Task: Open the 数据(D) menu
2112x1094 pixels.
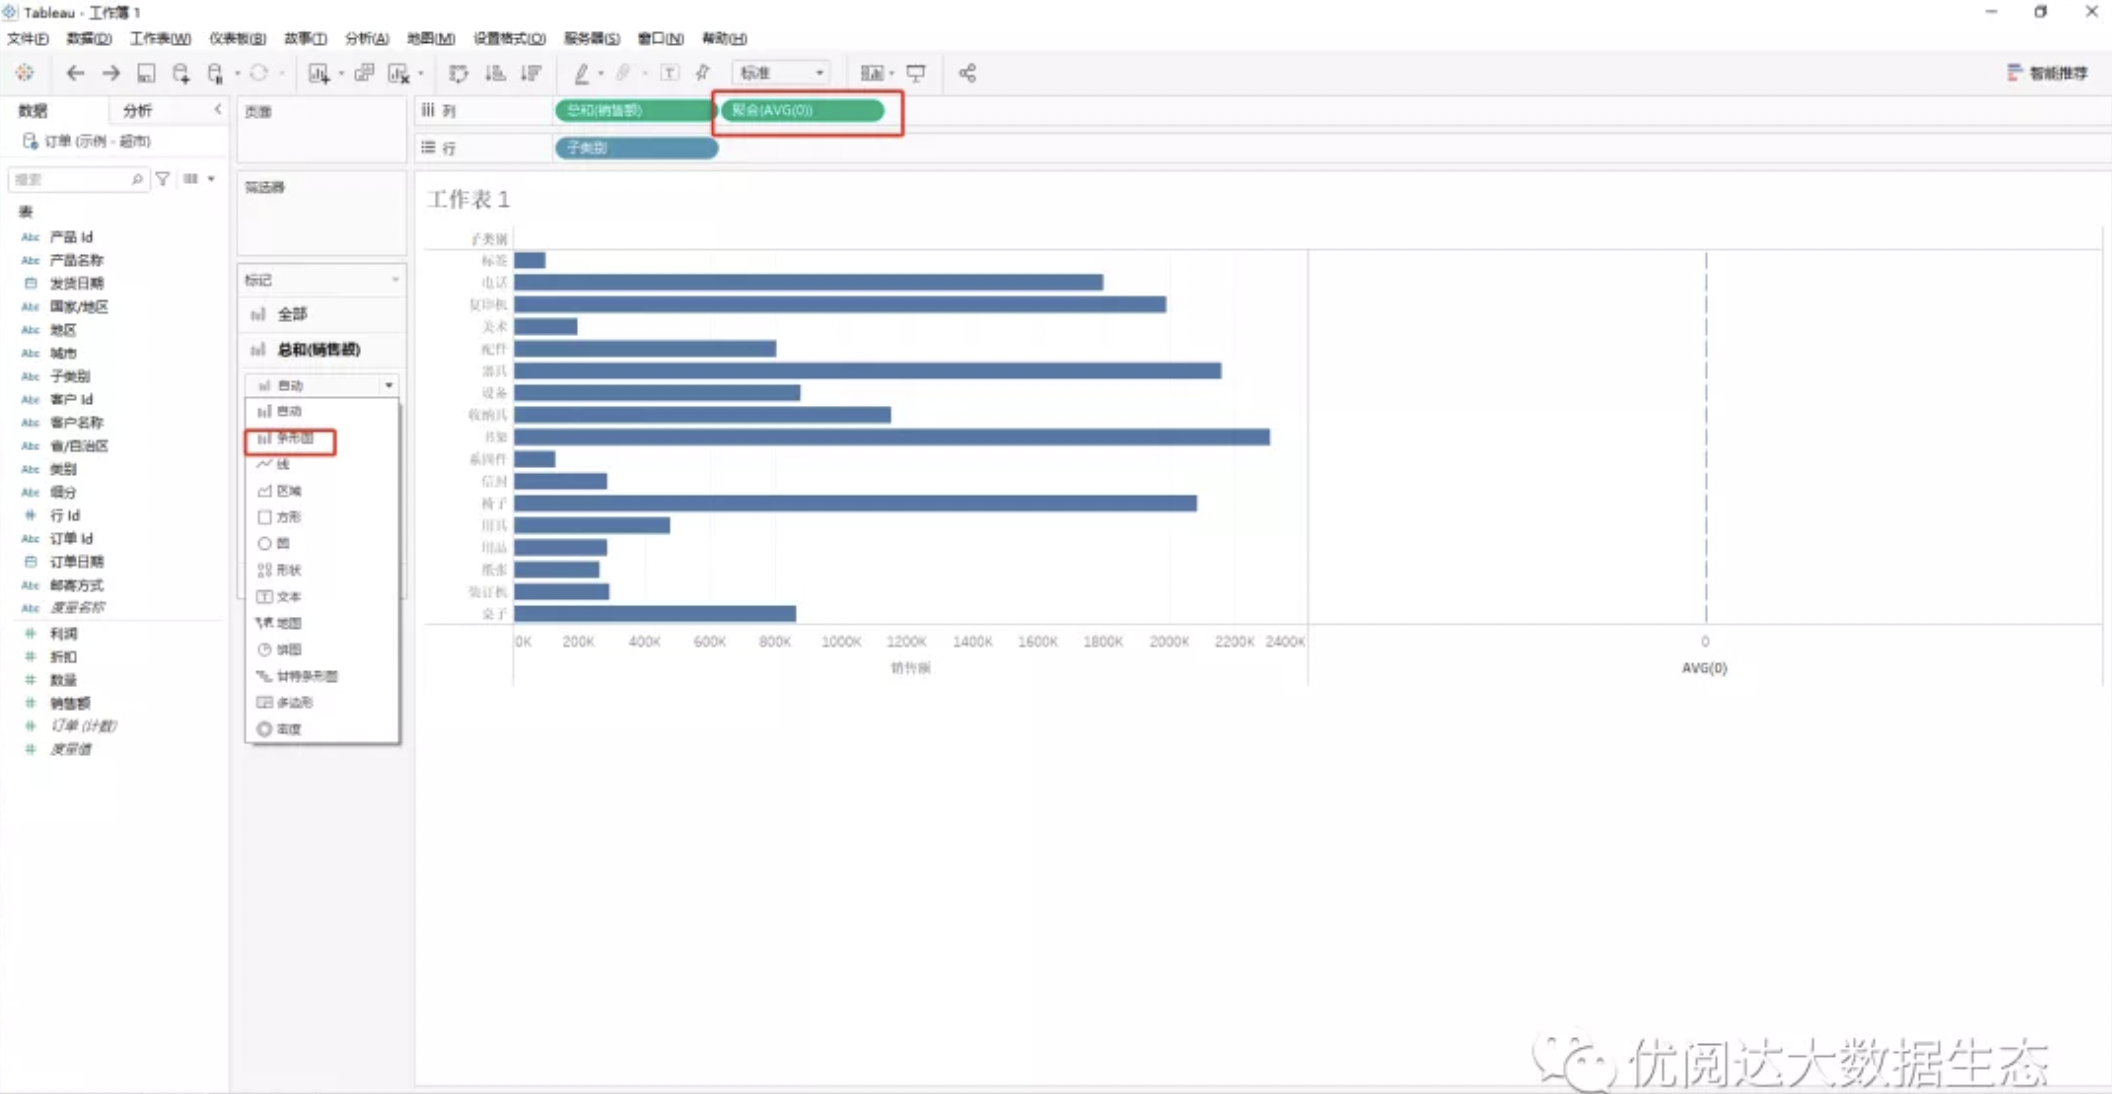Action: [x=89, y=38]
